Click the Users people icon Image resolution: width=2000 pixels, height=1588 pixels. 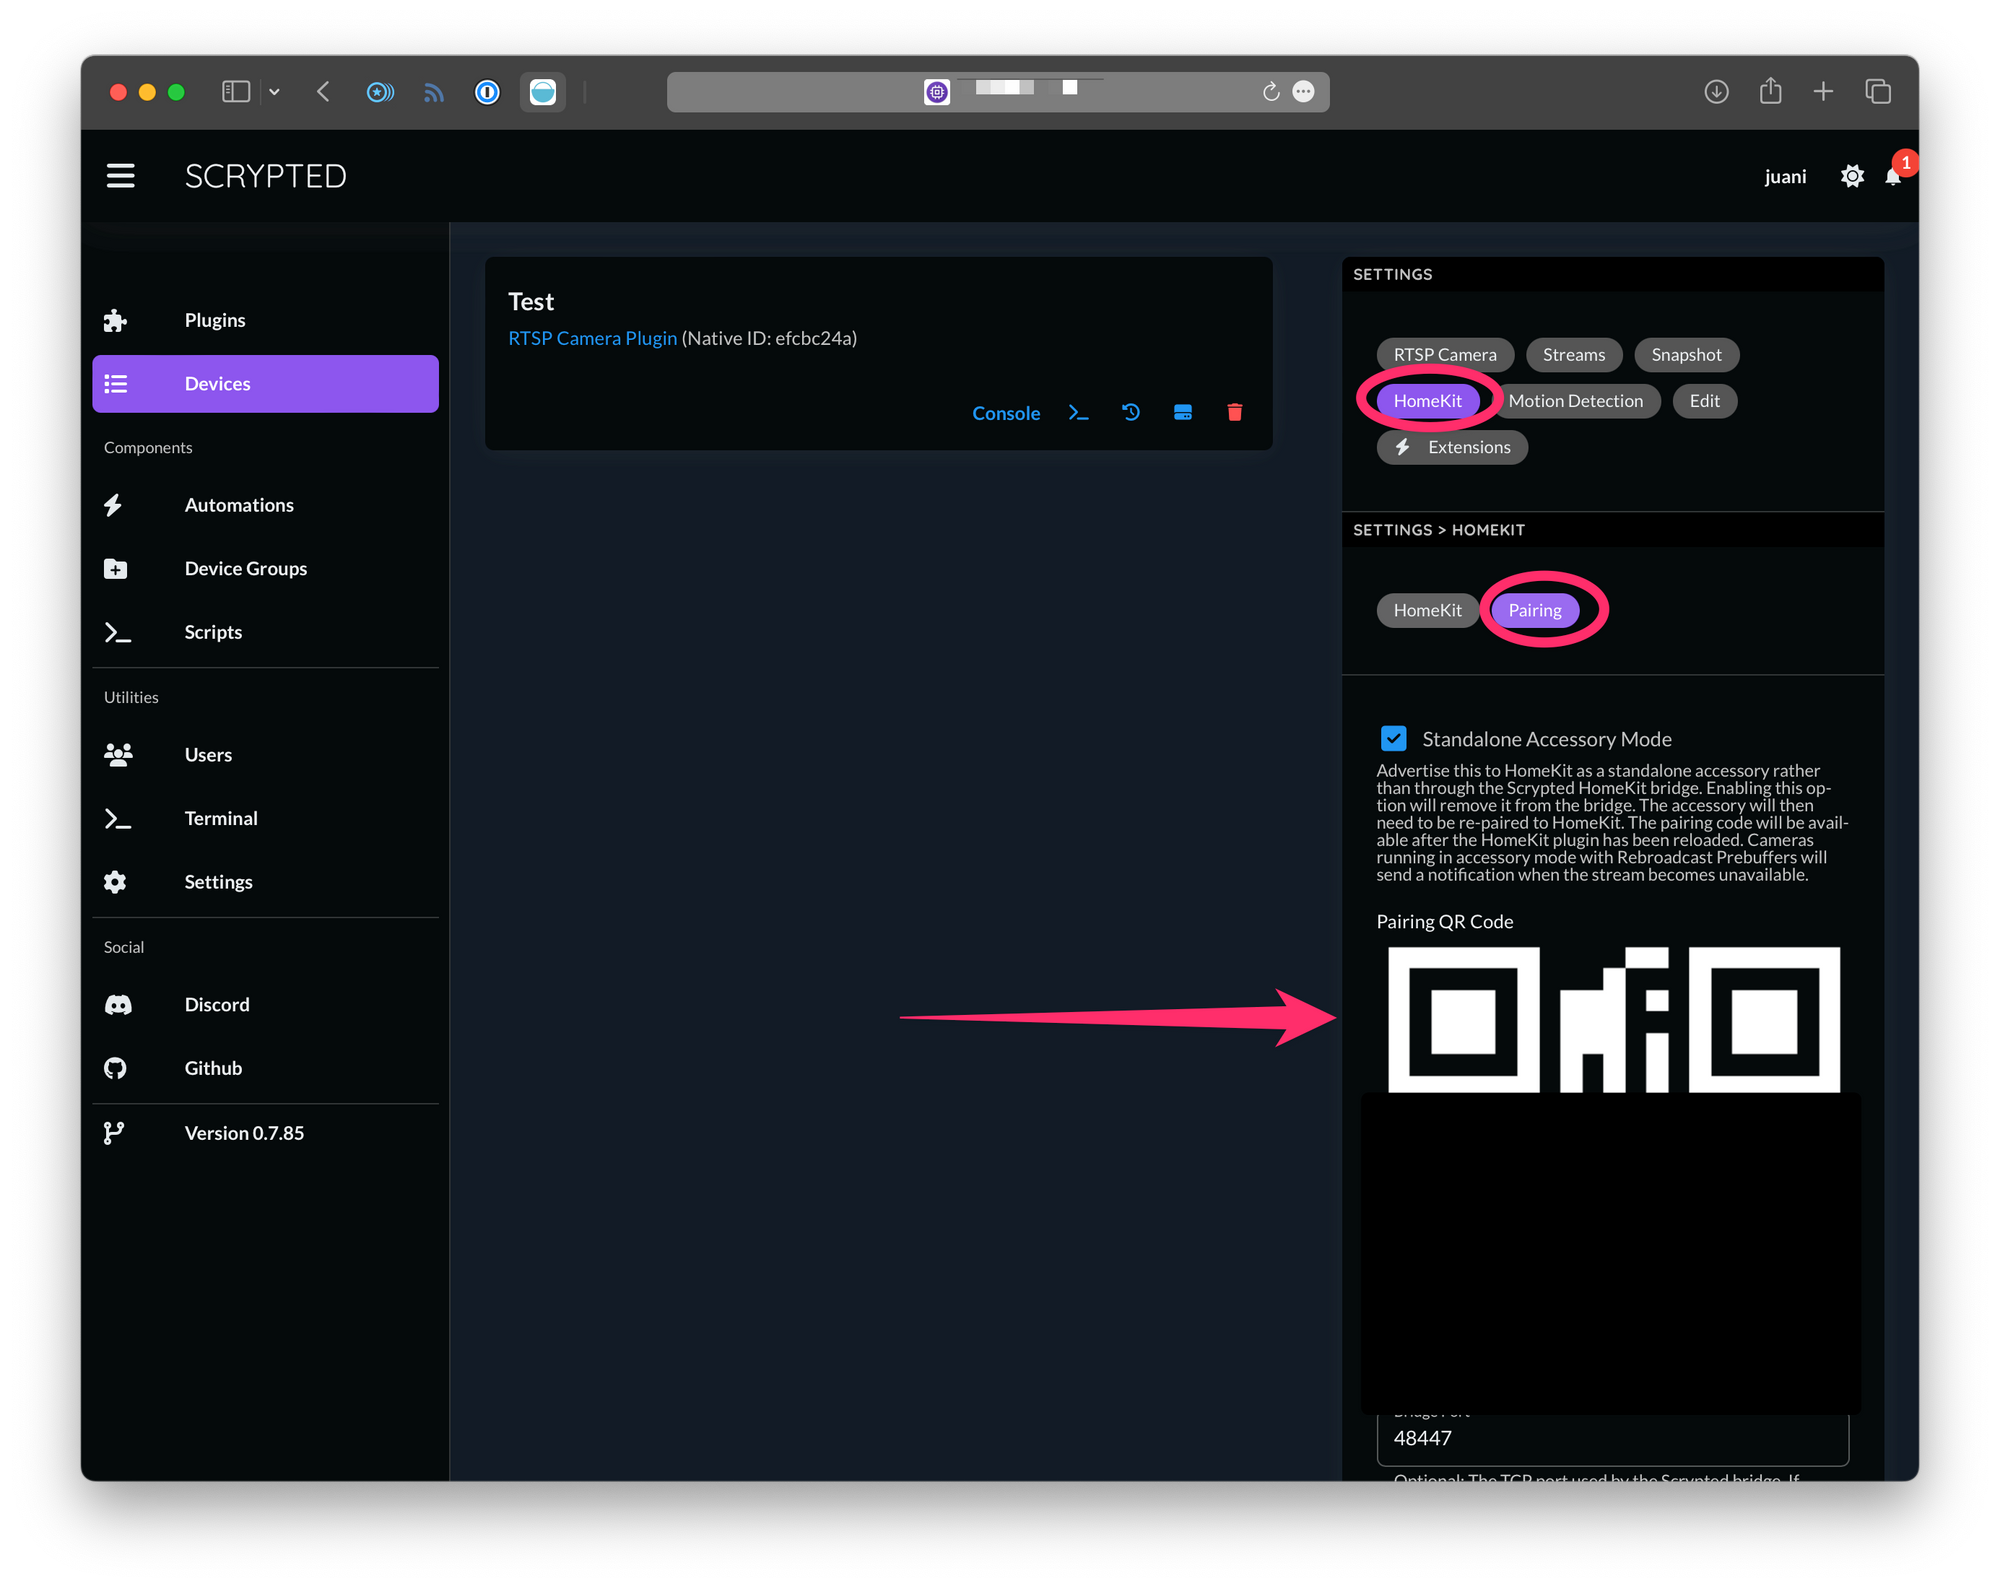[118, 755]
